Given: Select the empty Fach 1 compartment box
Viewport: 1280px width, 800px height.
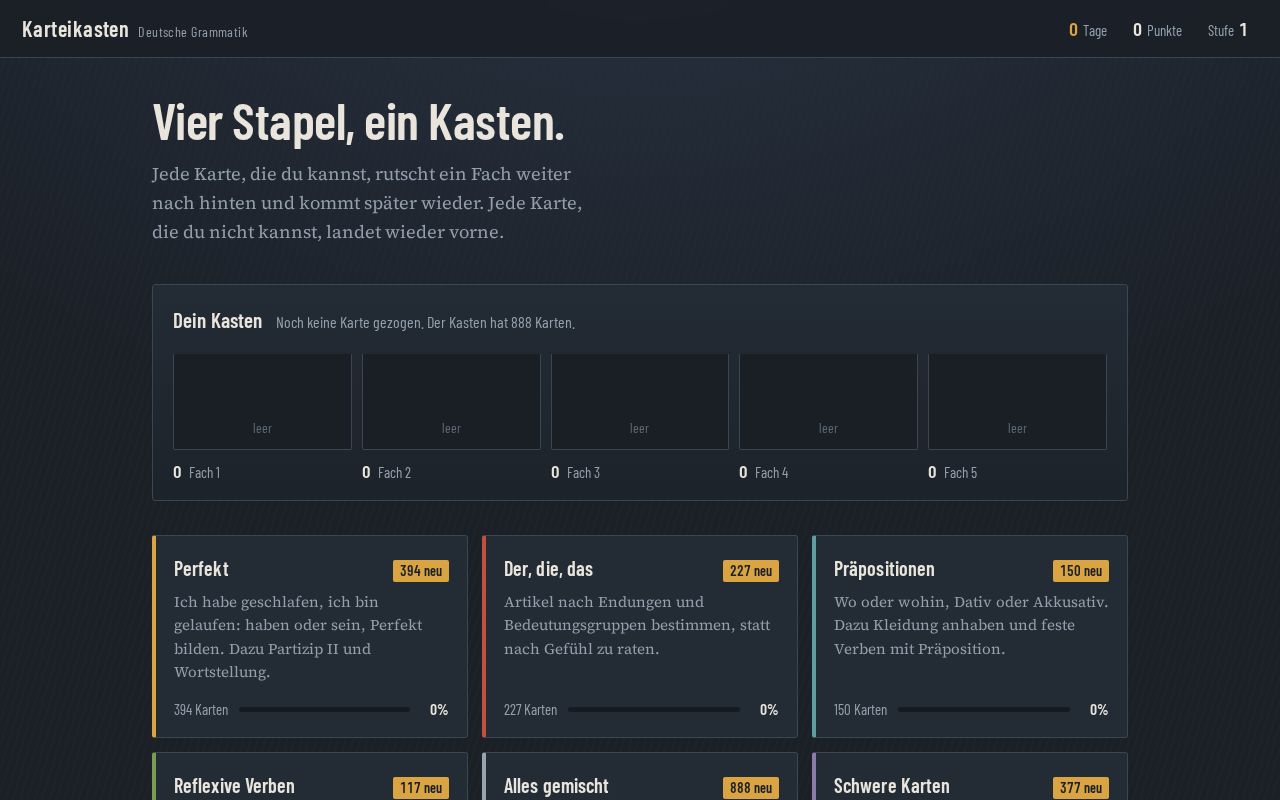Looking at the screenshot, I should pos(262,401).
